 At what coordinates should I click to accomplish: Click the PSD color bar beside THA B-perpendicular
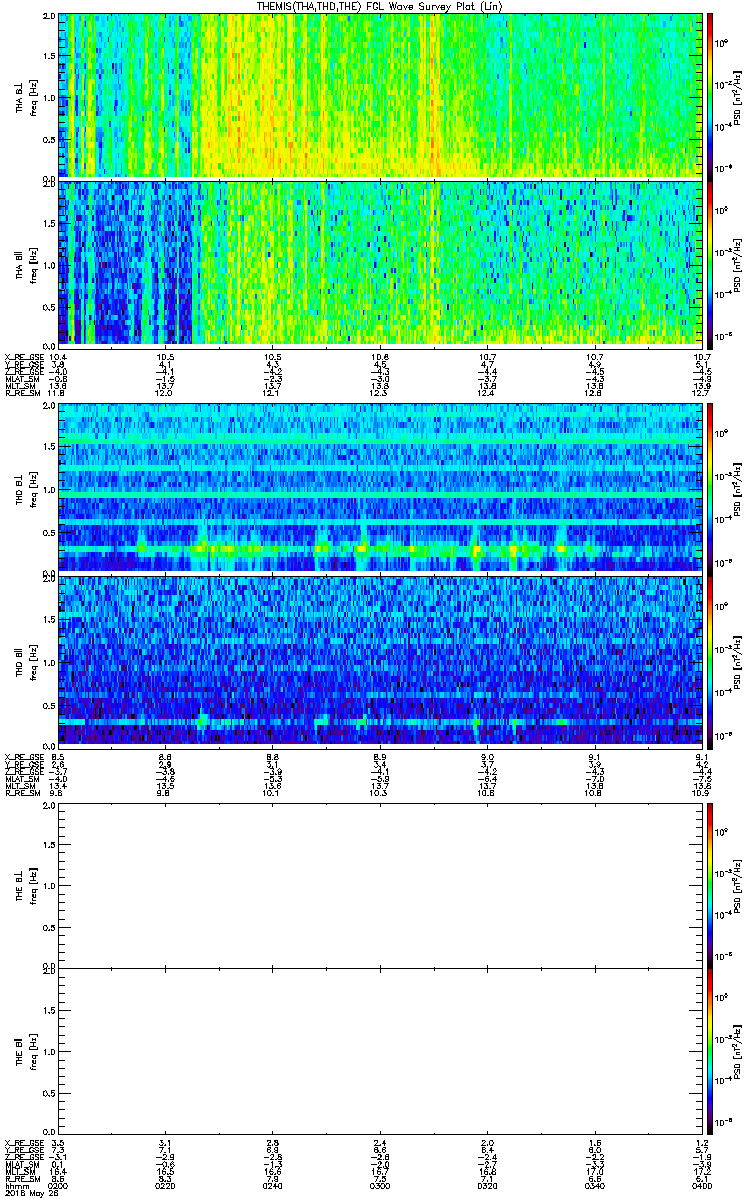click(710, 96)
